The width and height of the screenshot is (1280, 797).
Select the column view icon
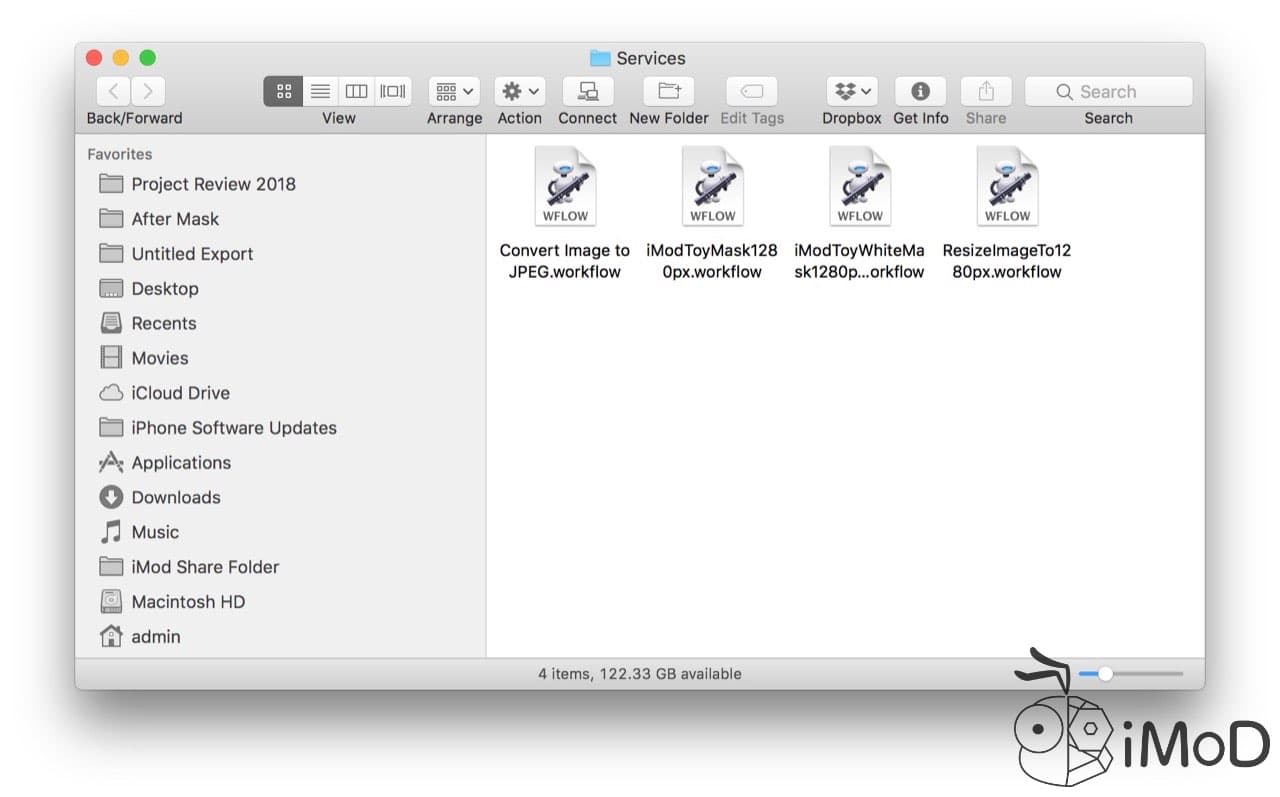(x=356, y=90)
